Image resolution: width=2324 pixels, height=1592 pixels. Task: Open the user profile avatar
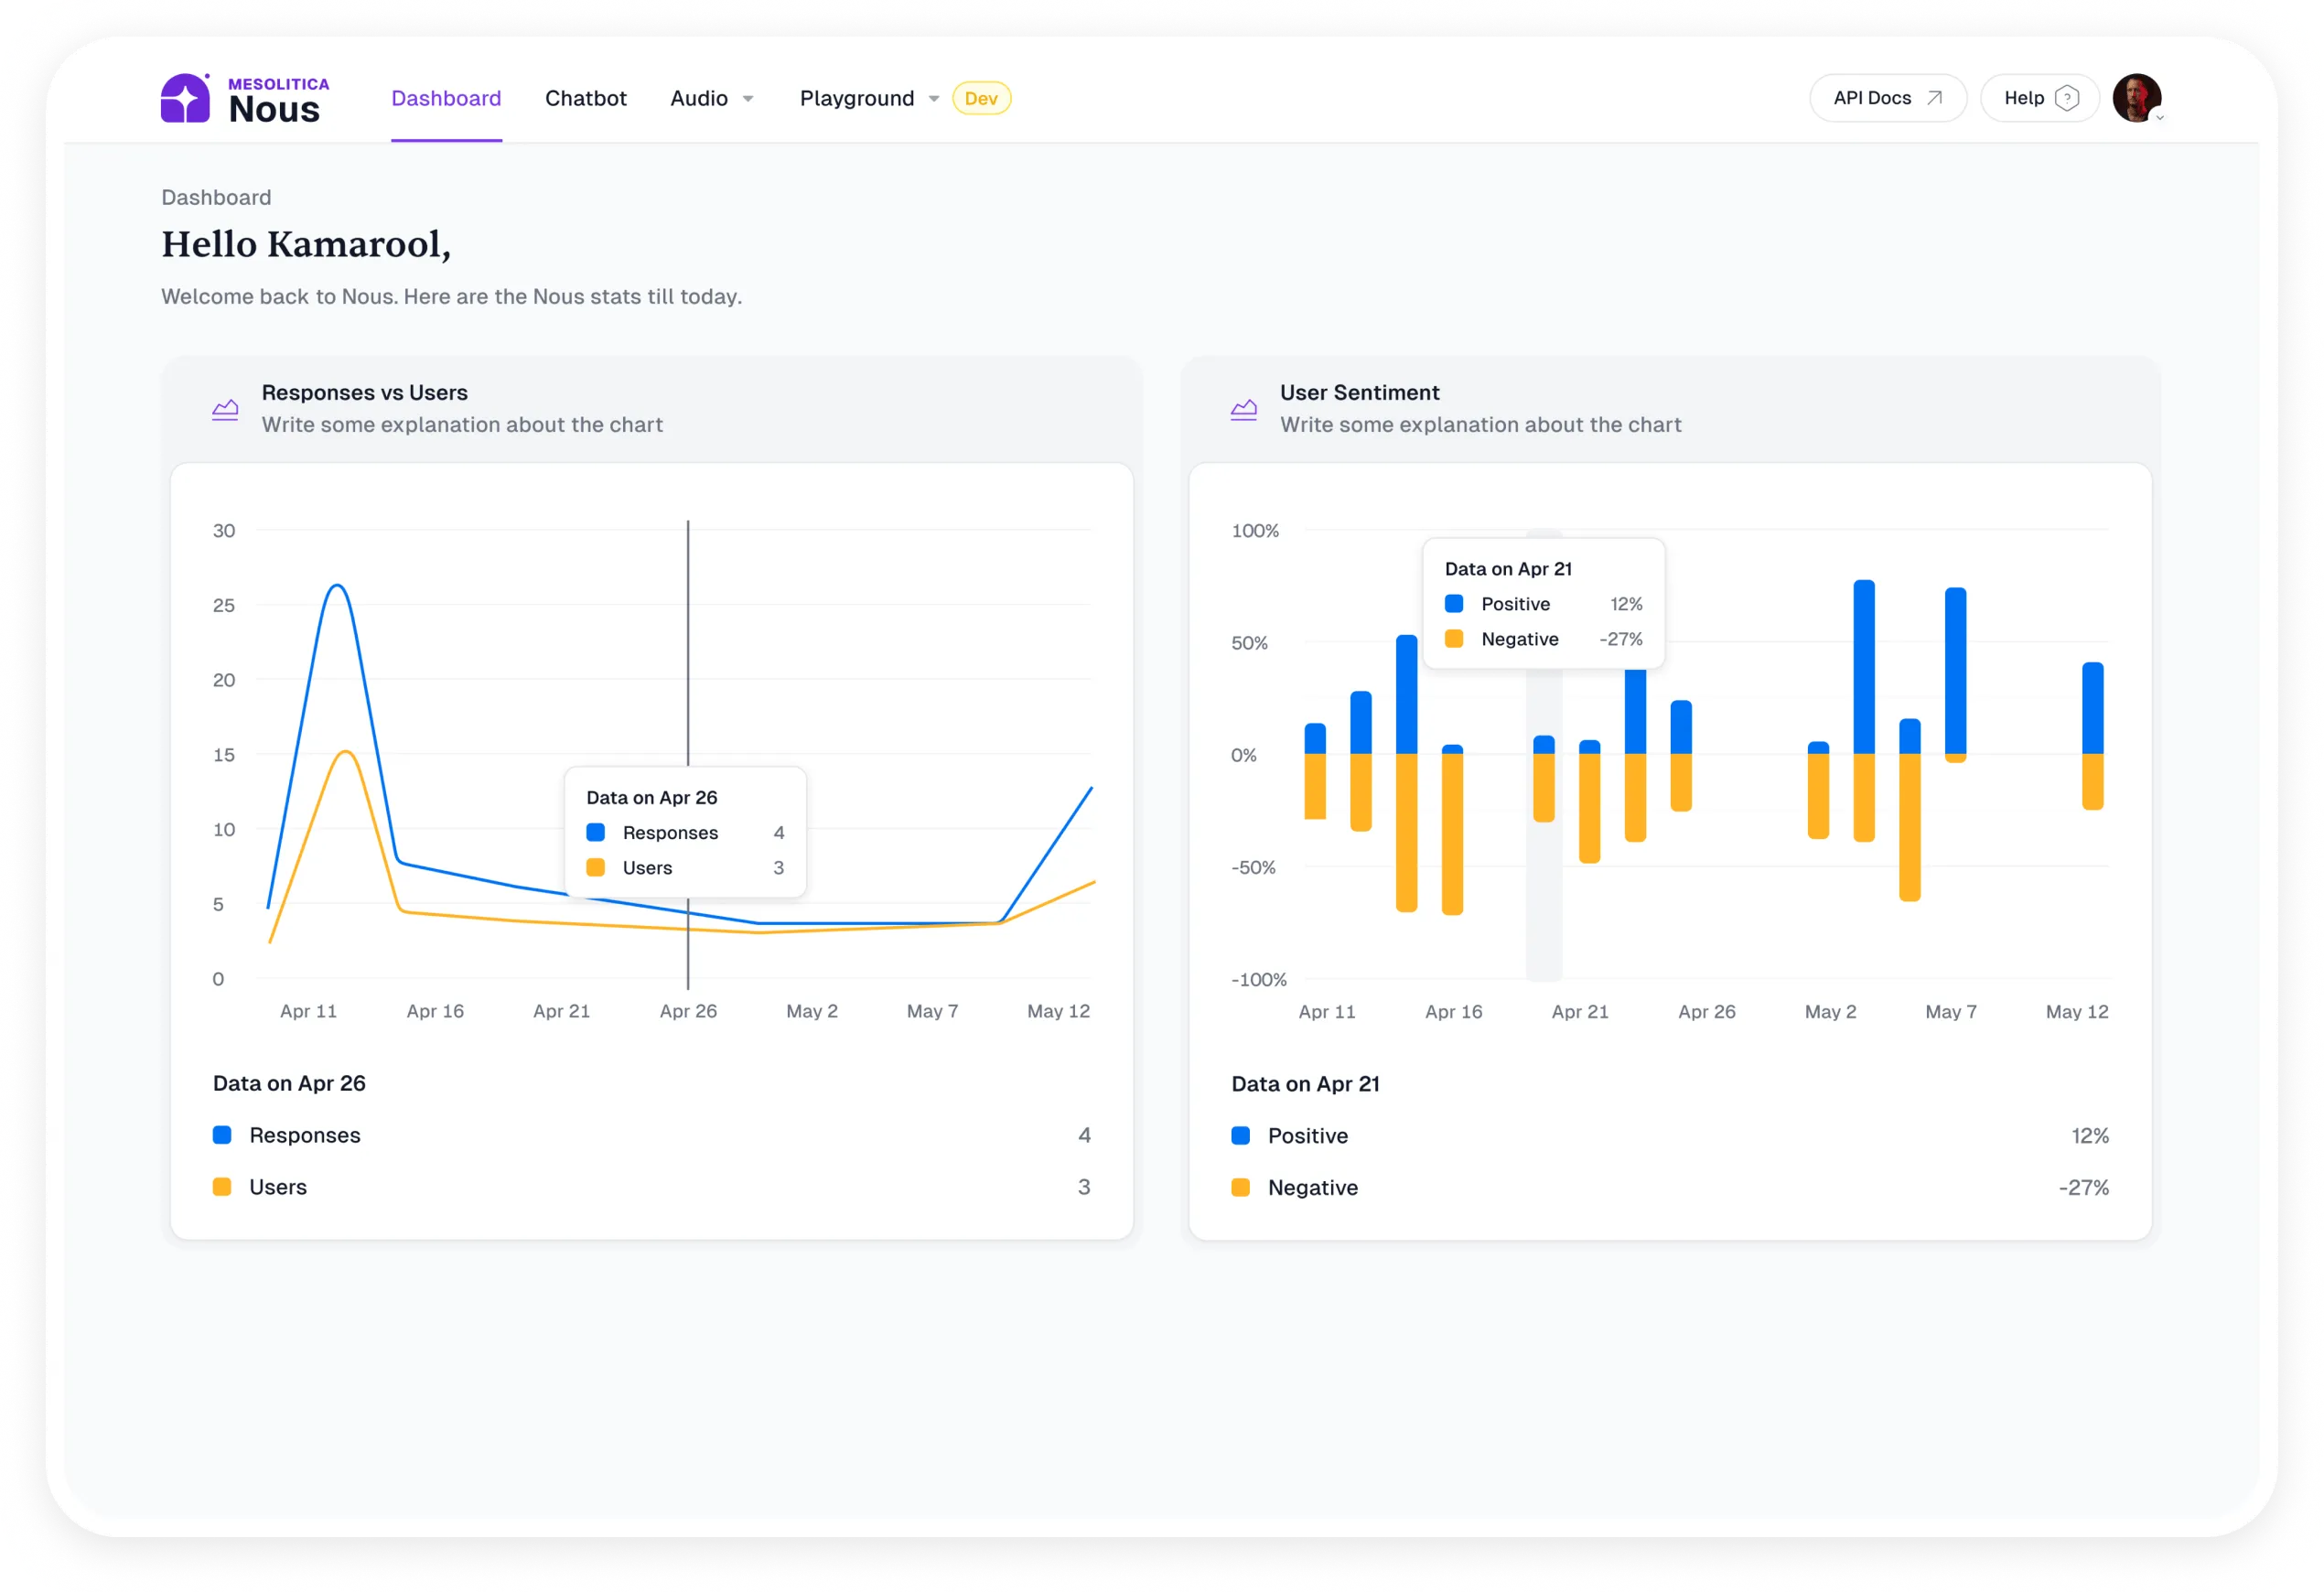[2136, 98]
